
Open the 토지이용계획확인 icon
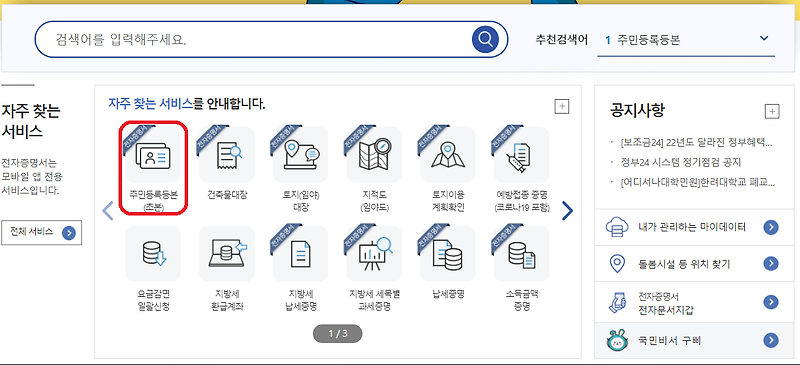click(x=448, y=155)
